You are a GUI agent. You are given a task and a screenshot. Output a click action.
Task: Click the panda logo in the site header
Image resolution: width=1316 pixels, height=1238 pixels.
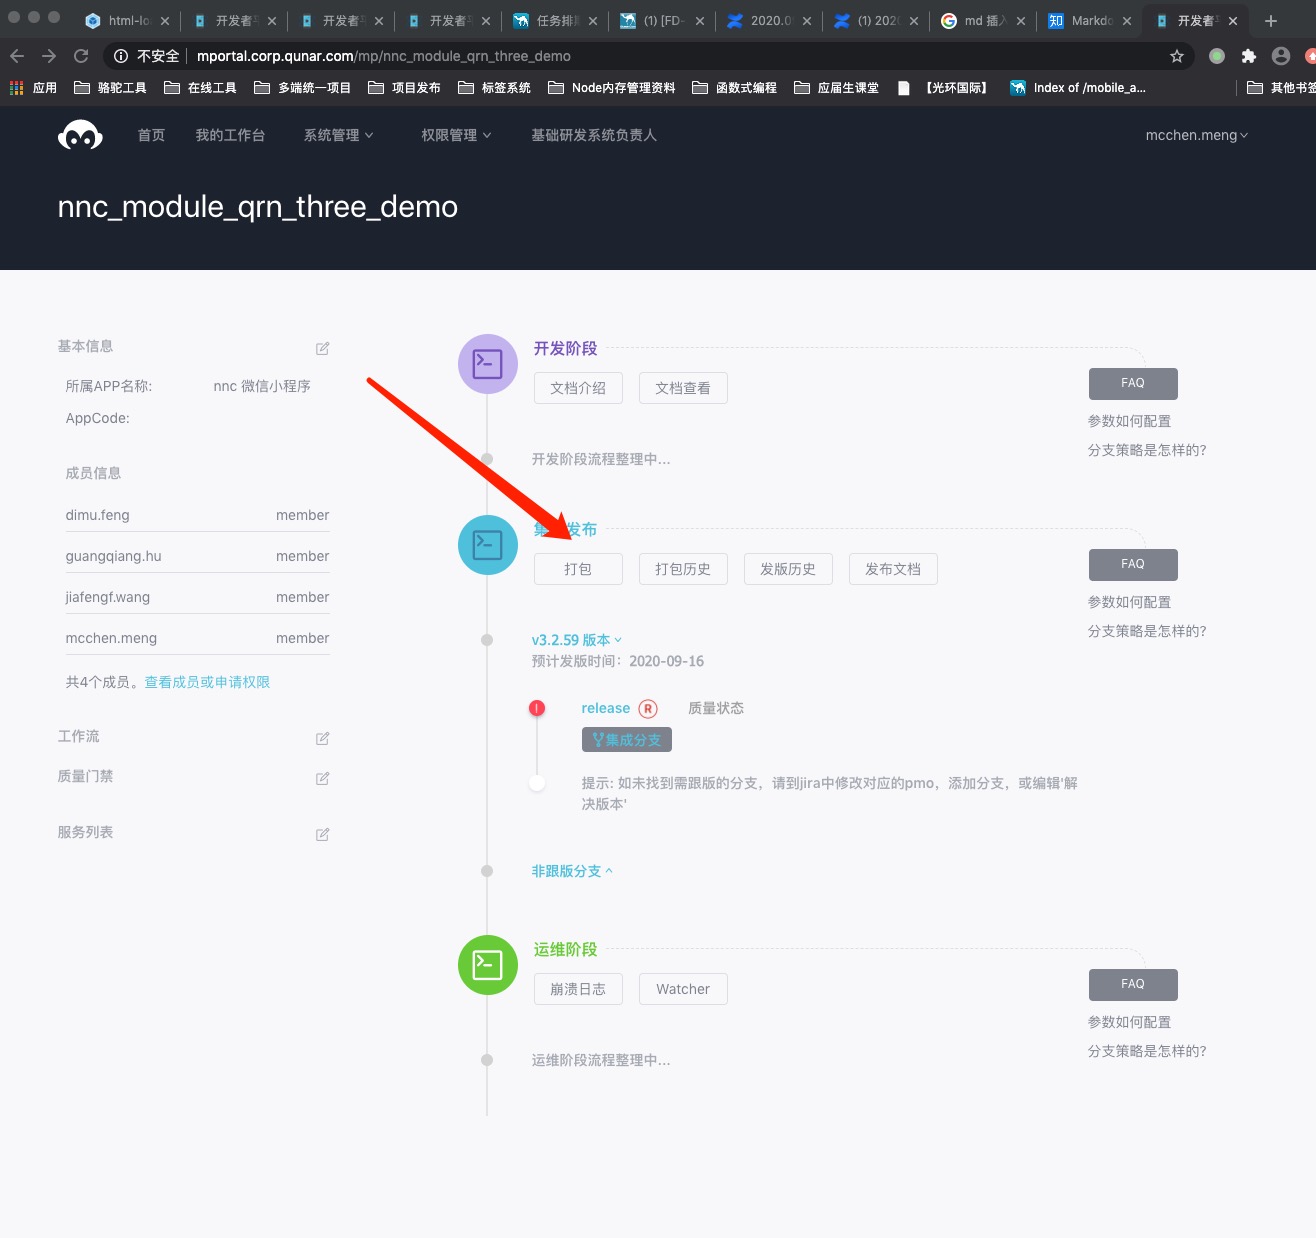(x=80, y=135)
